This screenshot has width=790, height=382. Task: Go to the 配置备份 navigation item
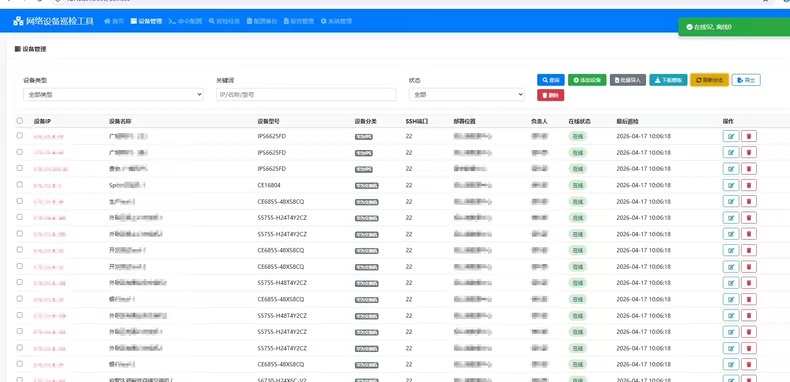[x=262, y=21]
